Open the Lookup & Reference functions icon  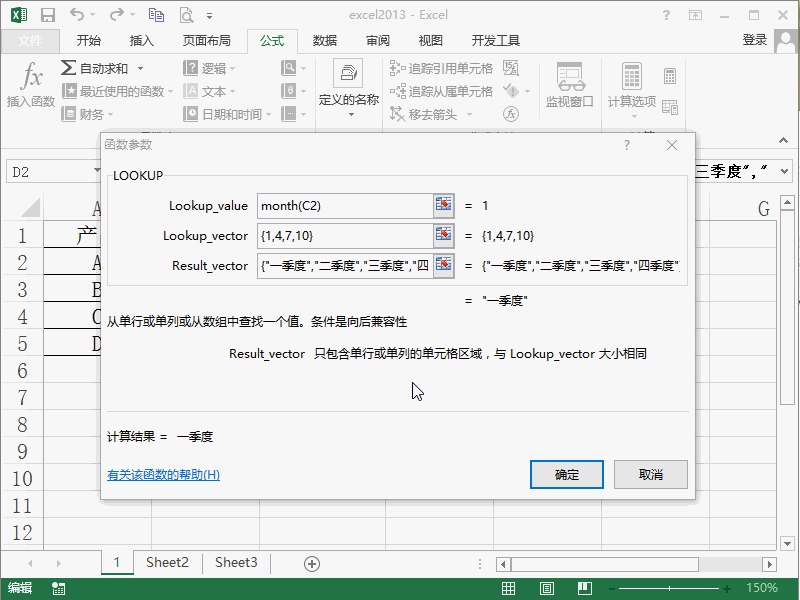[289, 68]
